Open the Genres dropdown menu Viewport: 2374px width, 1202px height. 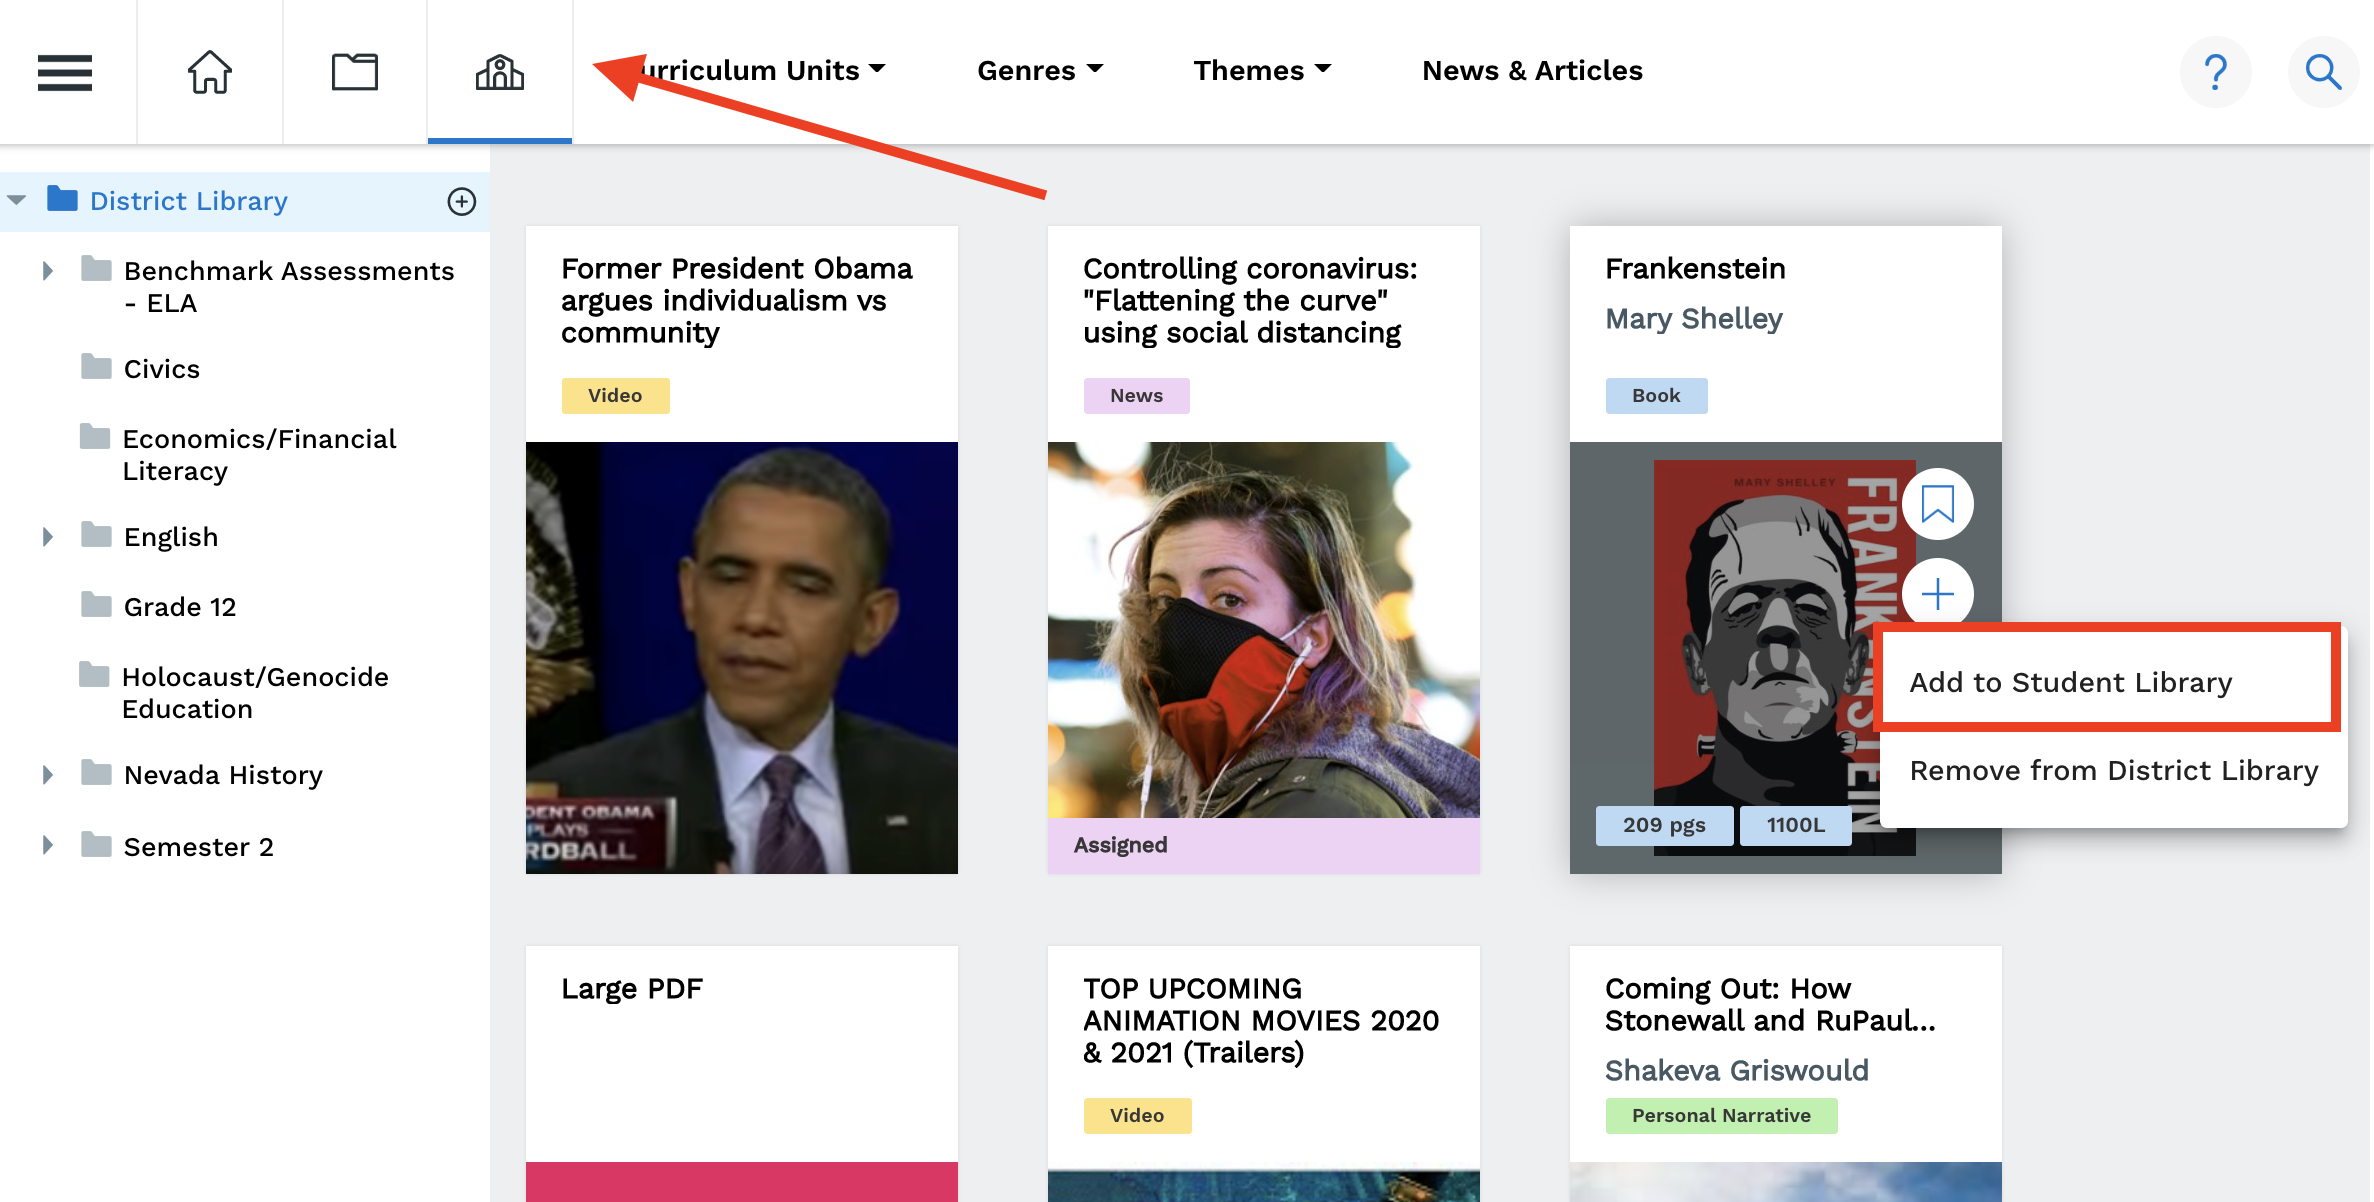coord(1039,70)
